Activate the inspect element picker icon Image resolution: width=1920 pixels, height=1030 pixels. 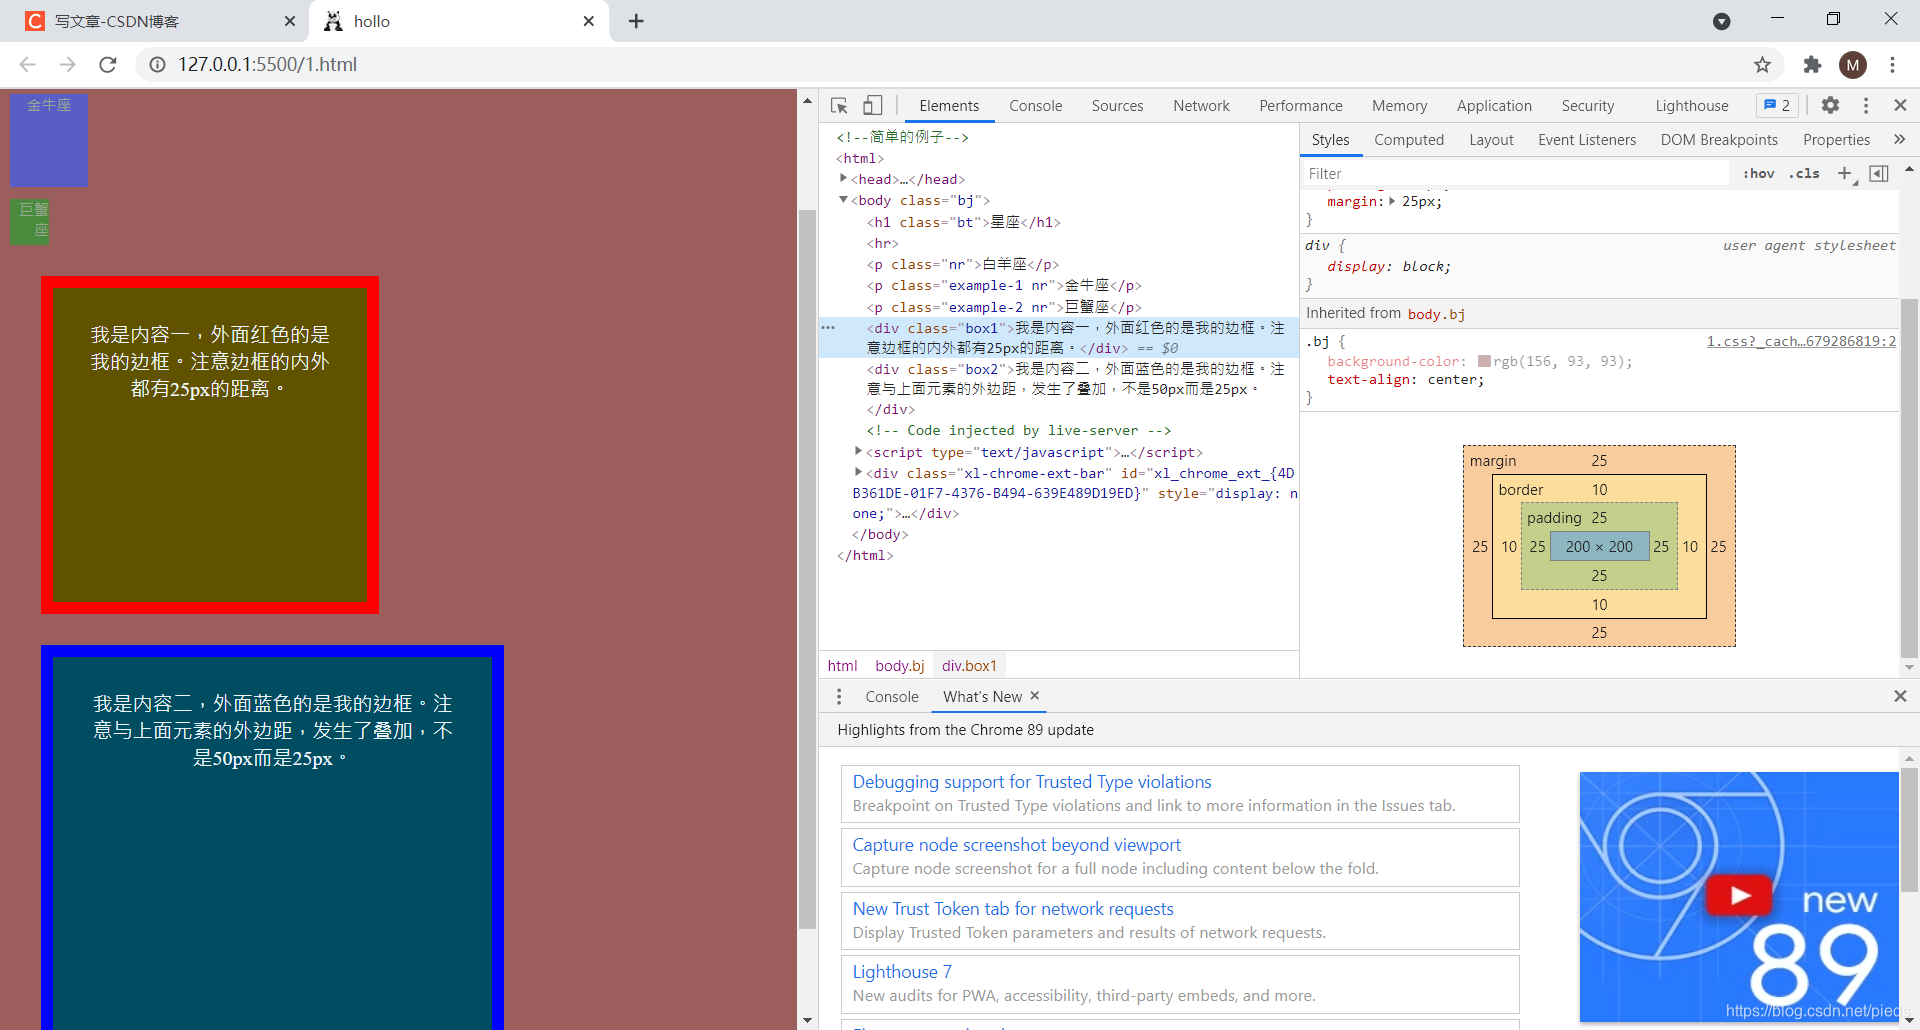(x=839, y=105)
